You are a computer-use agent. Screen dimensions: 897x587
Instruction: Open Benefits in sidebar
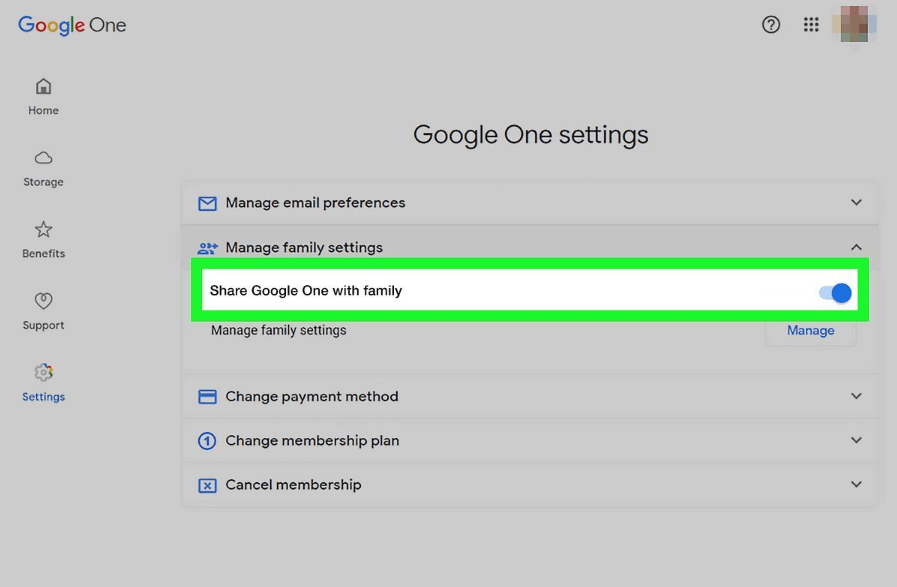point(43,239)
